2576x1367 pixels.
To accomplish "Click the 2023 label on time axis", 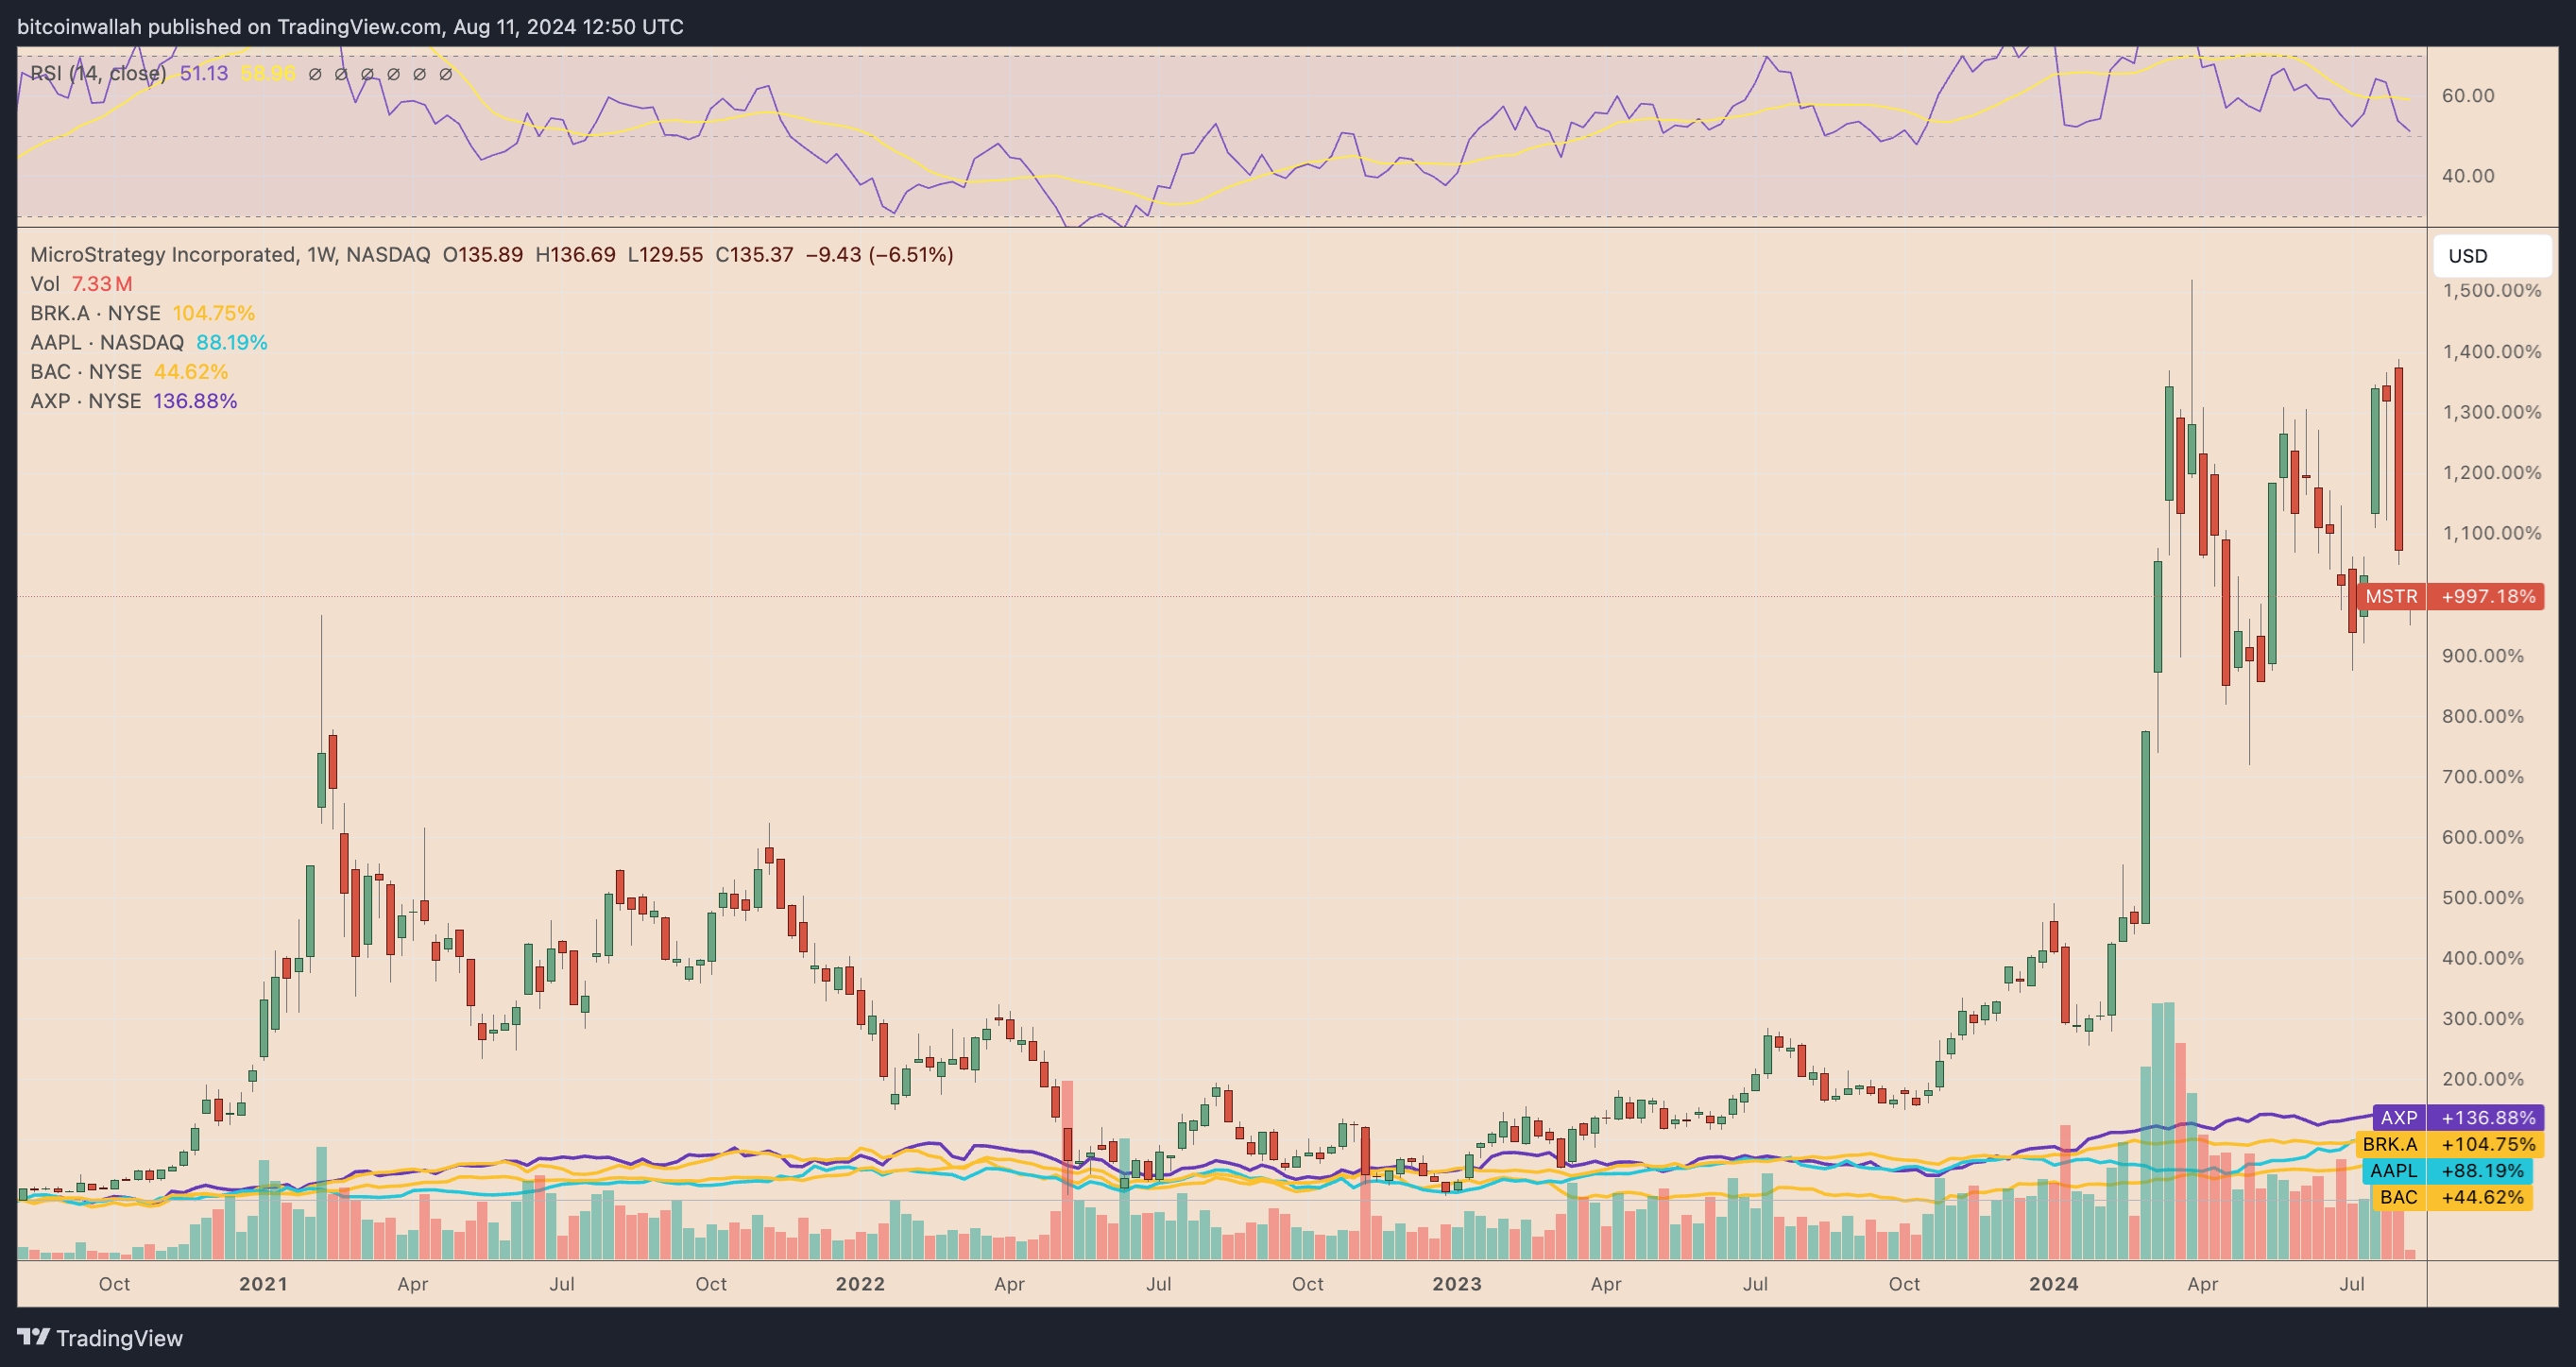I will point(1457,1284).
